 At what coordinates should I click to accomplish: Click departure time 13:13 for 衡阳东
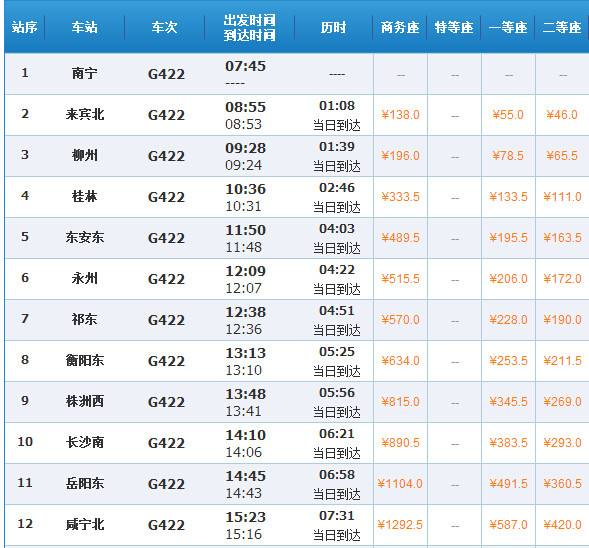[245, 353]
